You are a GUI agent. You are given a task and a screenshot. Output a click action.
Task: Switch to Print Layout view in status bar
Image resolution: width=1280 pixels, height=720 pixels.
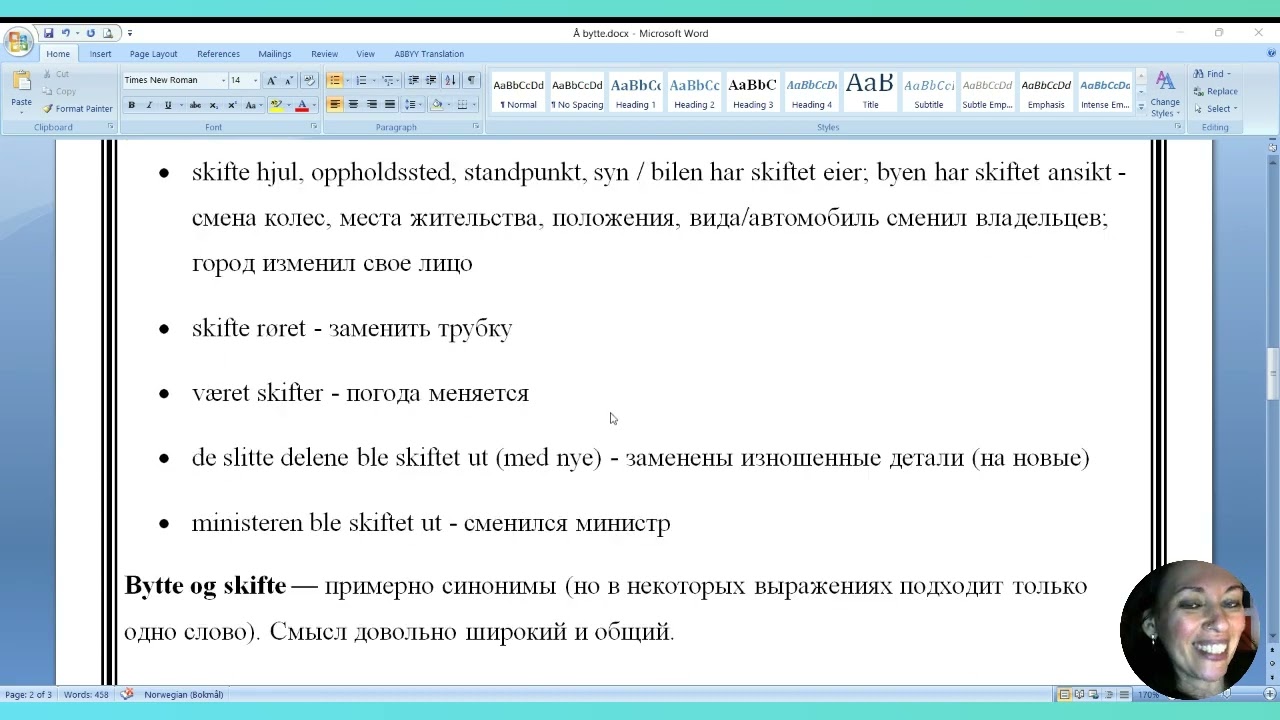coord(1064,694)
